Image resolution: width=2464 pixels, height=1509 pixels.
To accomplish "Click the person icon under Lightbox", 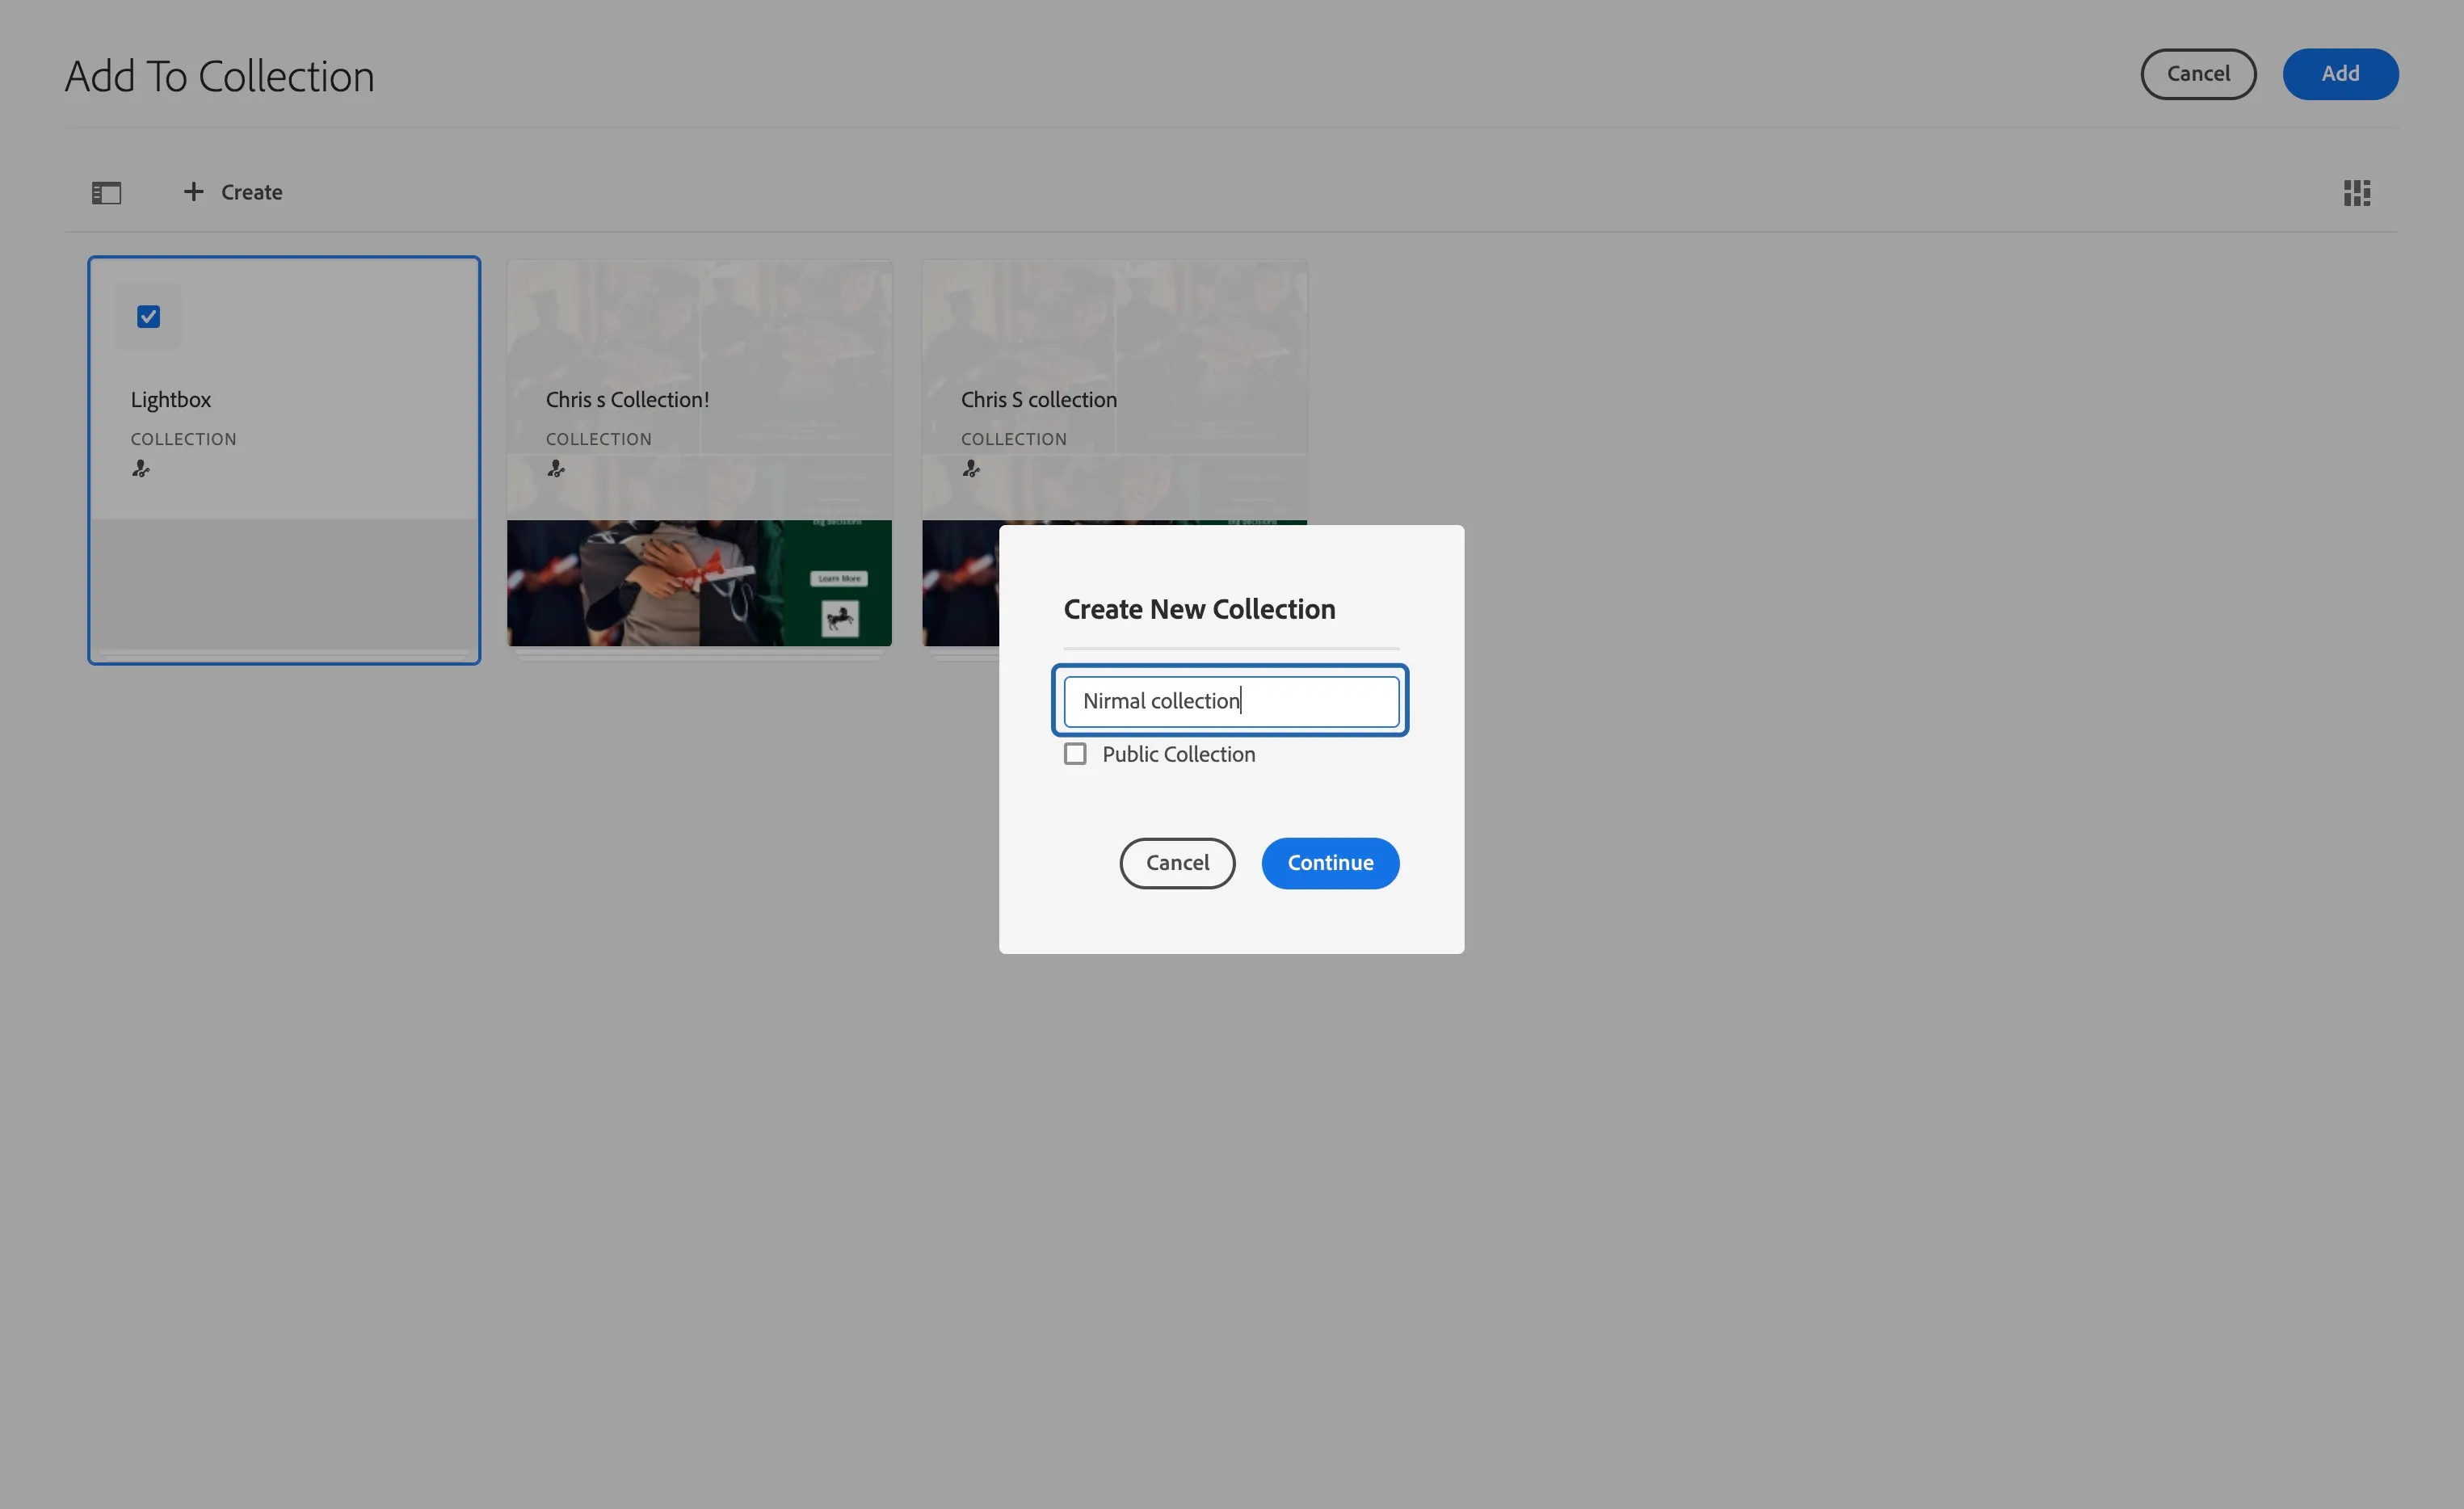I will point(141,468).
